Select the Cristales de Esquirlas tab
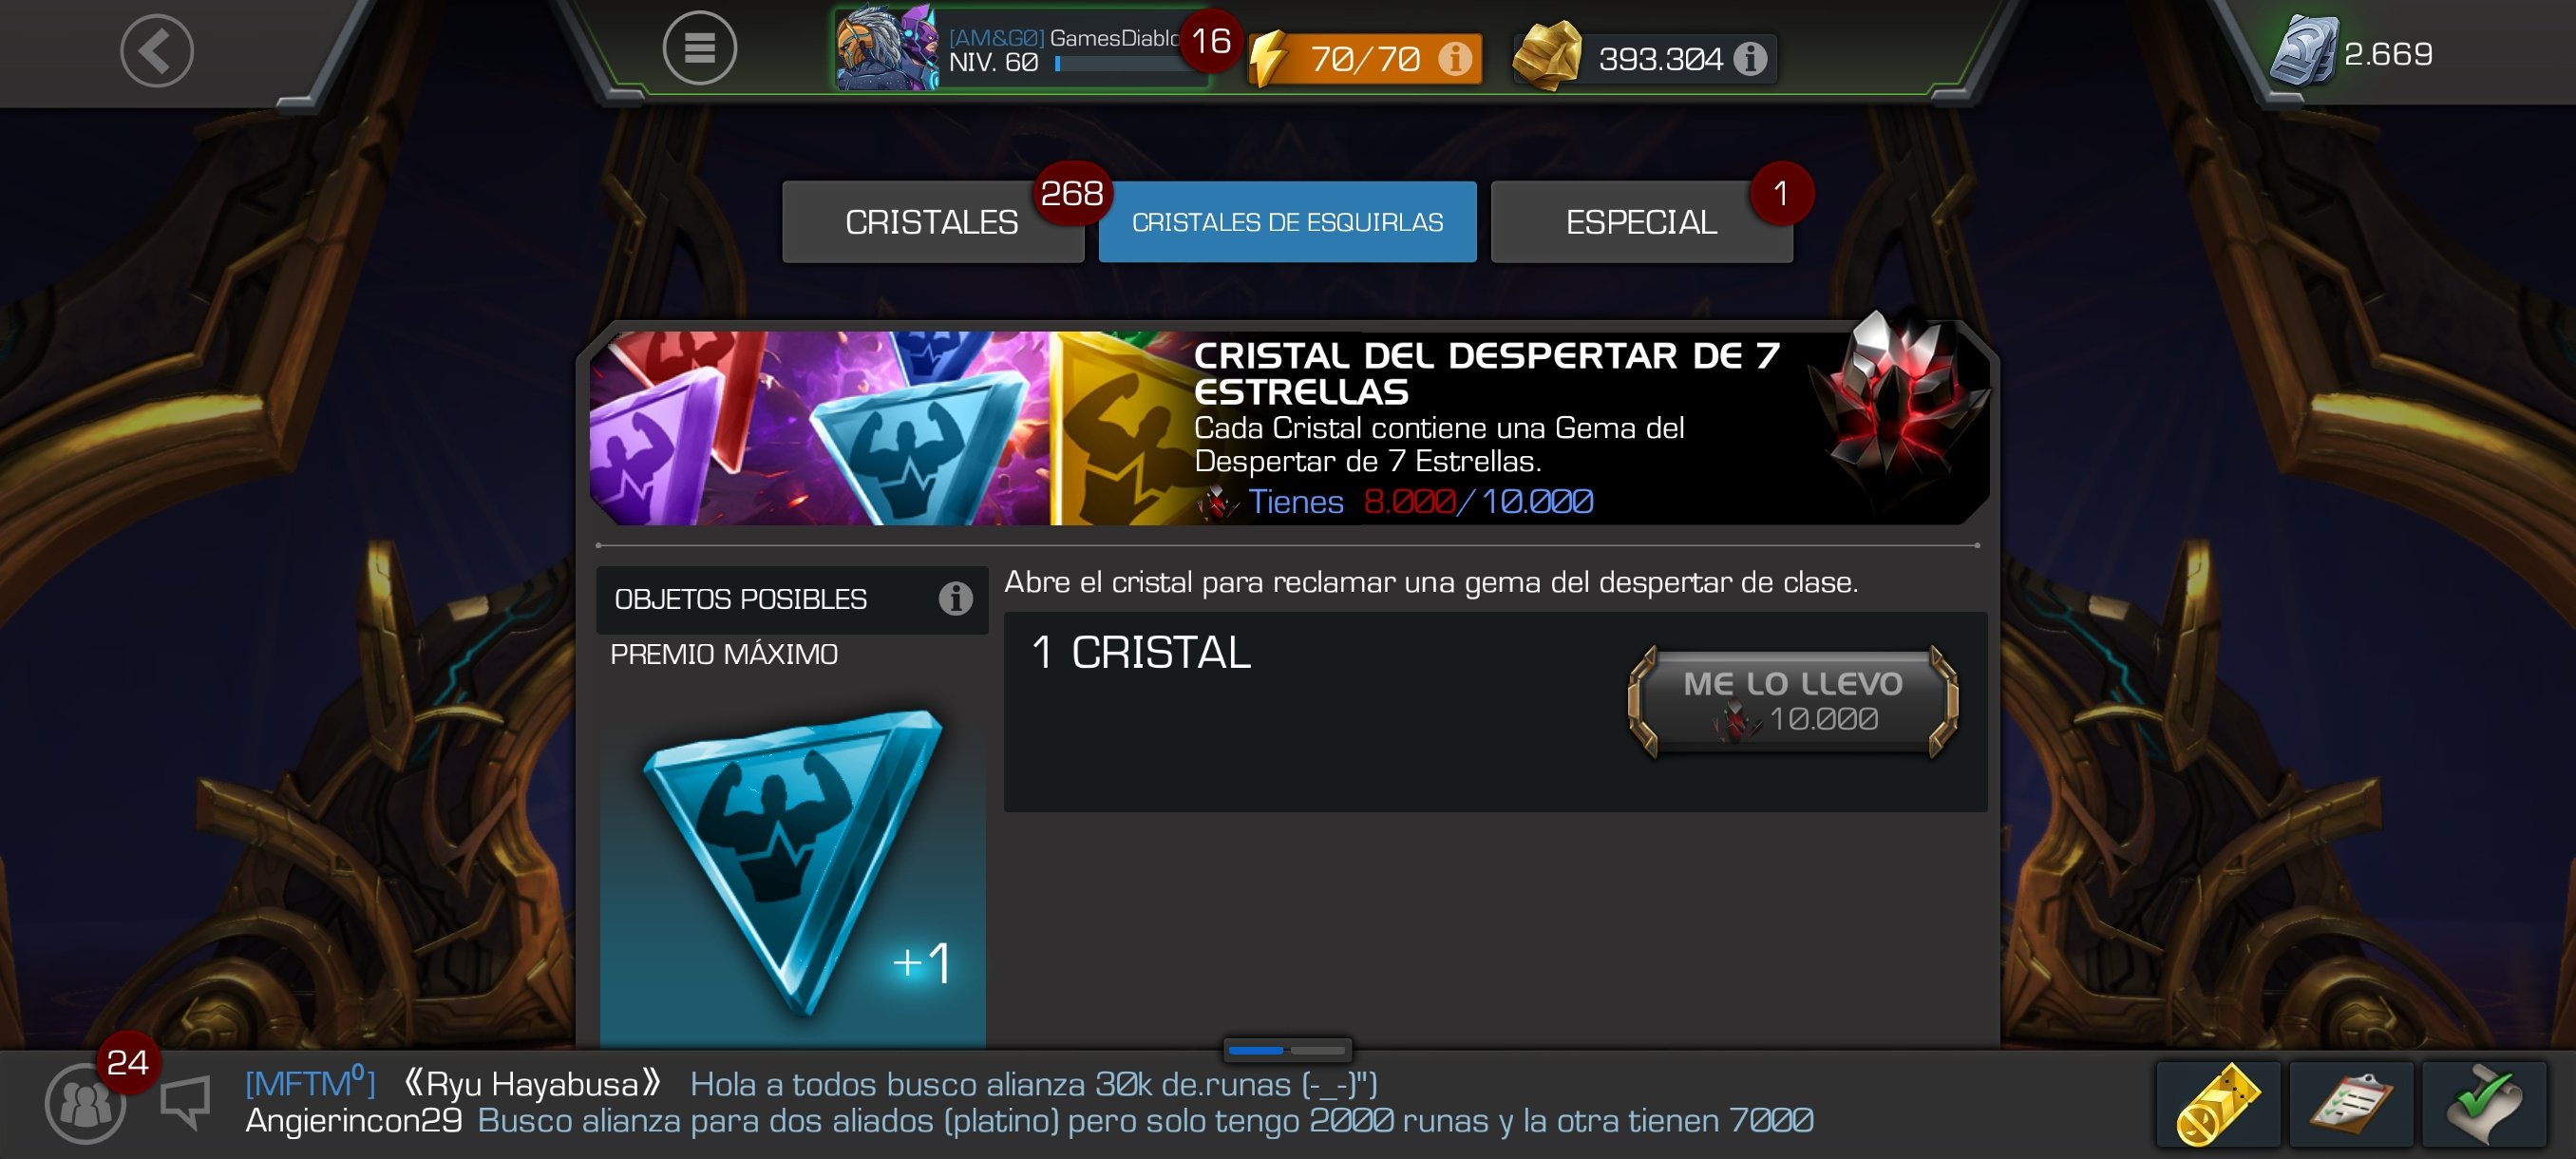The width and height of the screenshot is (2576, 1159). (1287, 222)
